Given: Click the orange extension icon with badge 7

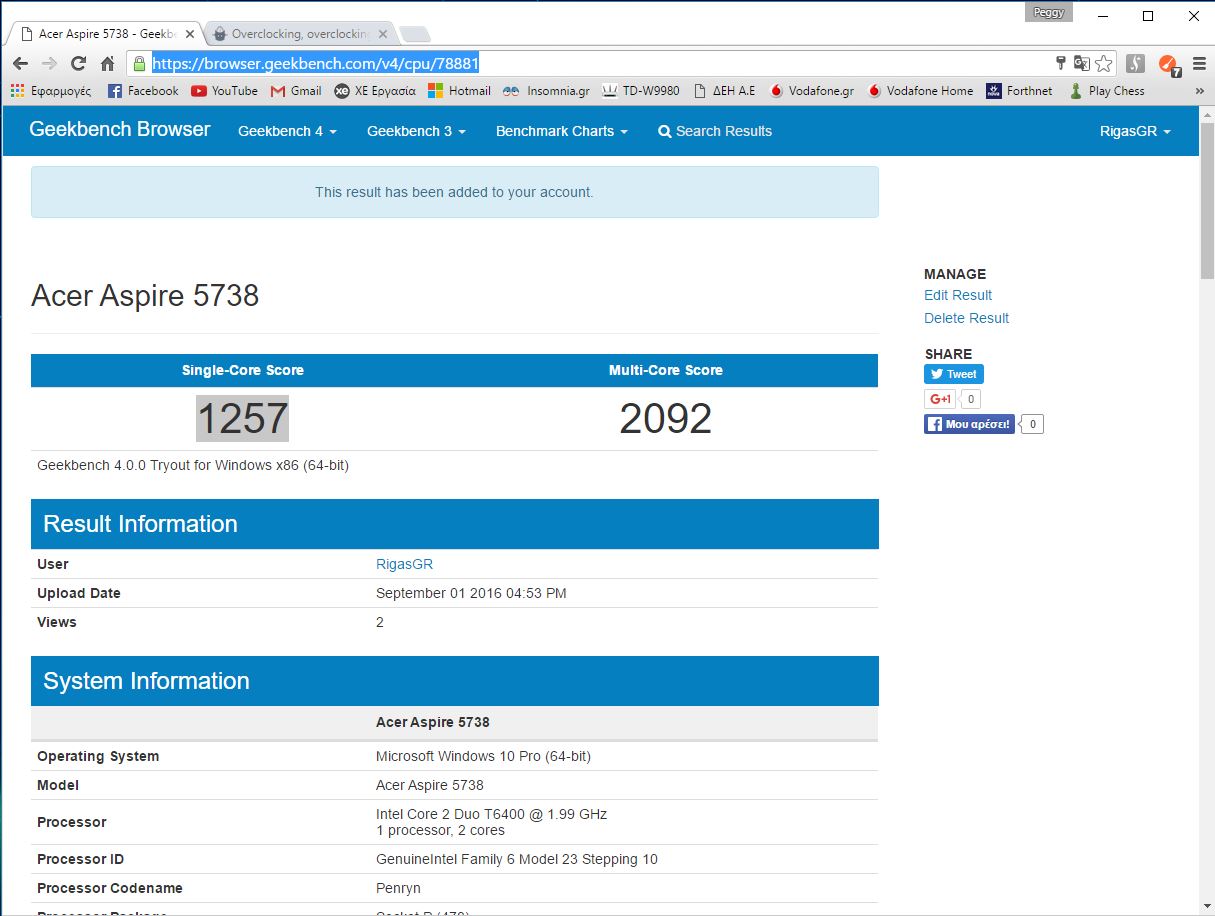Looking at the screenshot, I should tap(1168, 65).
